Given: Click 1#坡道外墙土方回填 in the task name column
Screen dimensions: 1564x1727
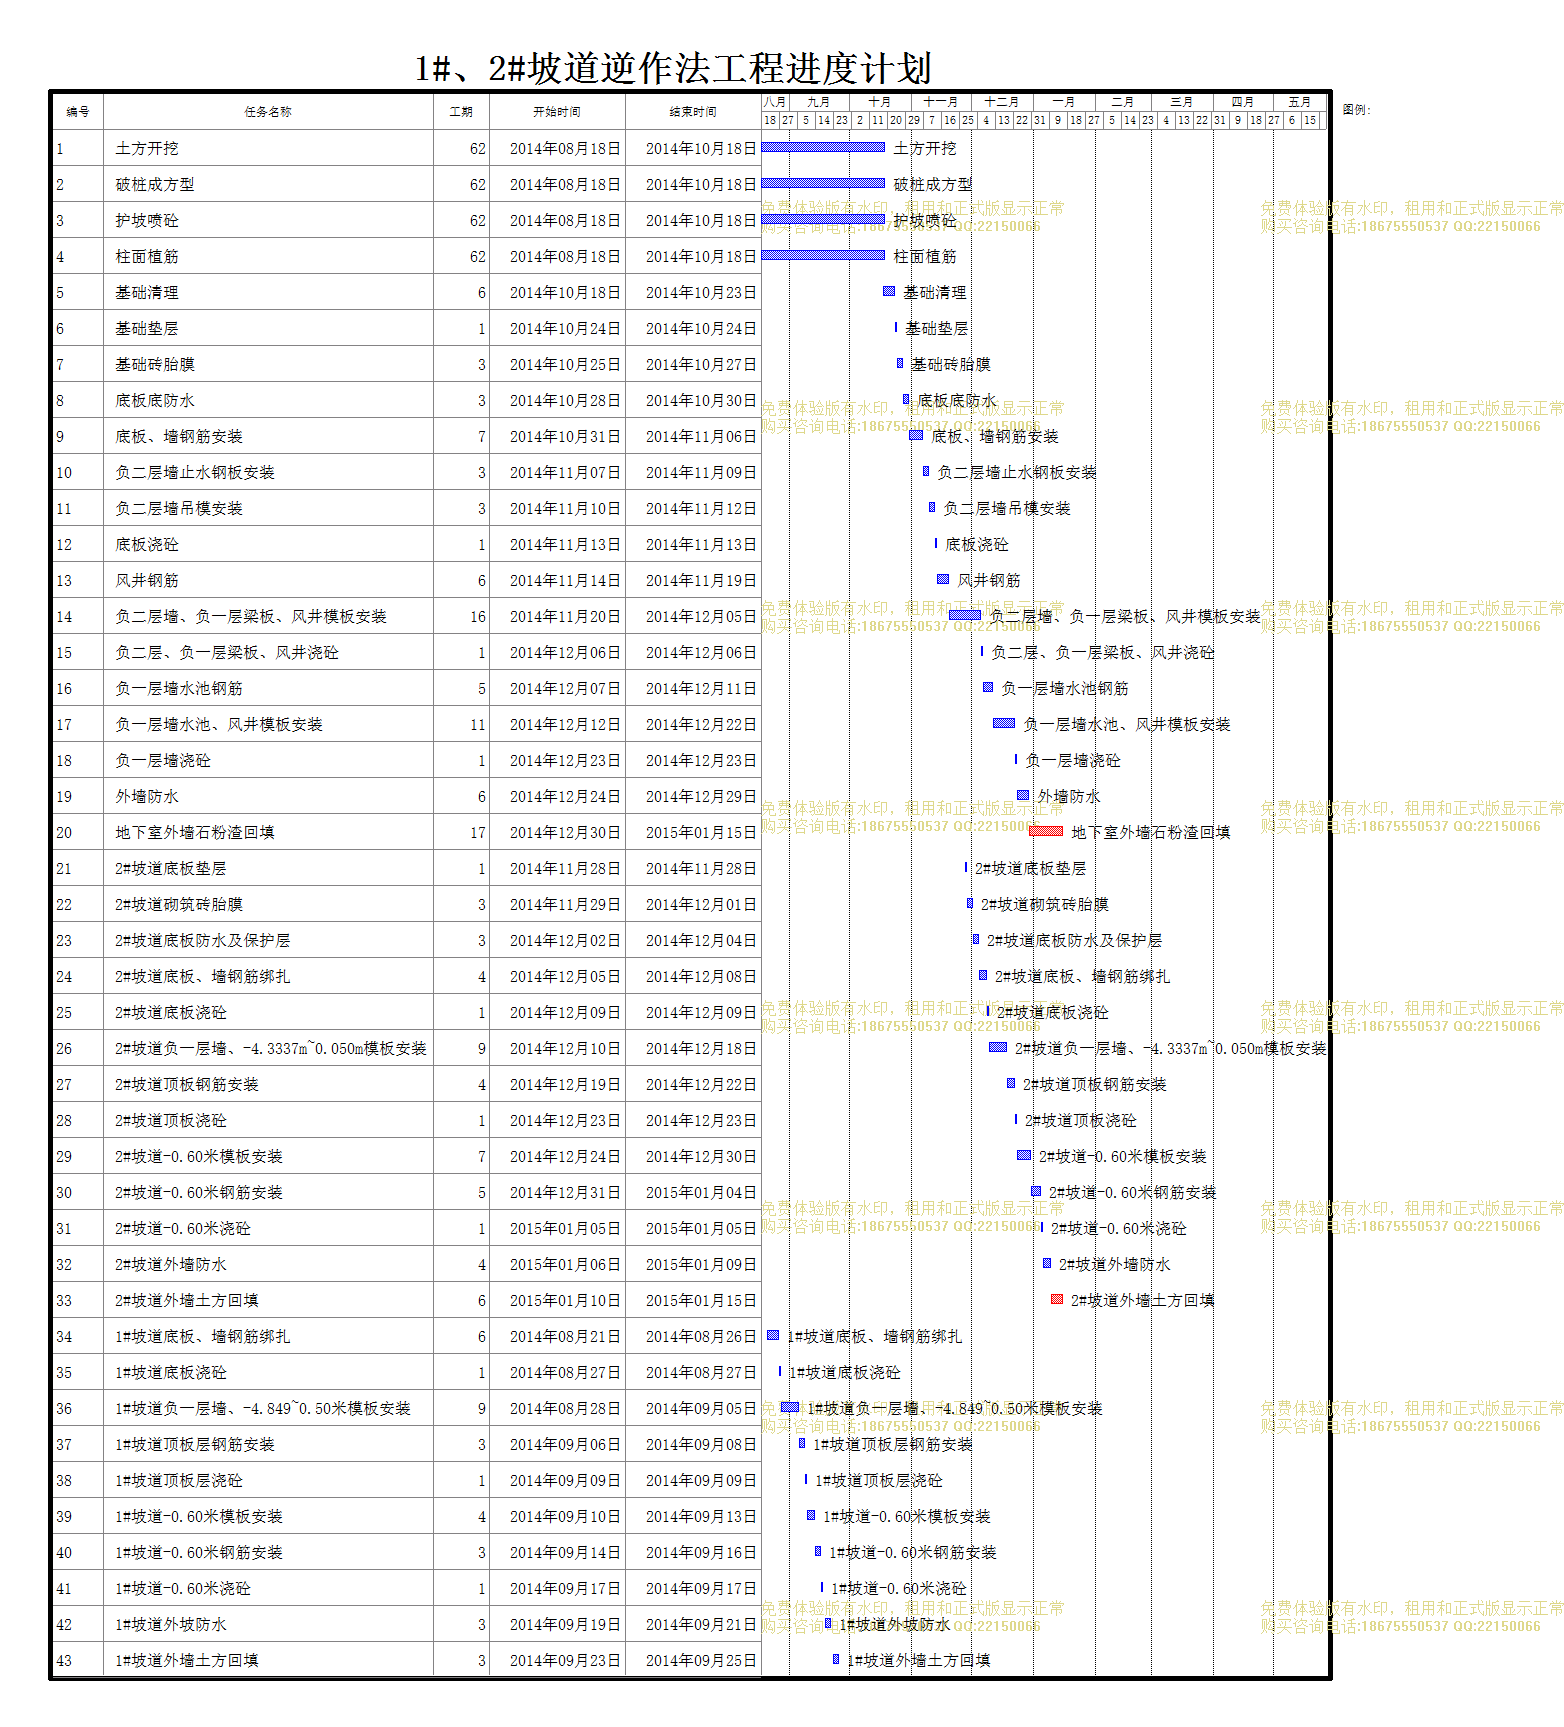Looking at the screenshot, I should (187, 1660).
